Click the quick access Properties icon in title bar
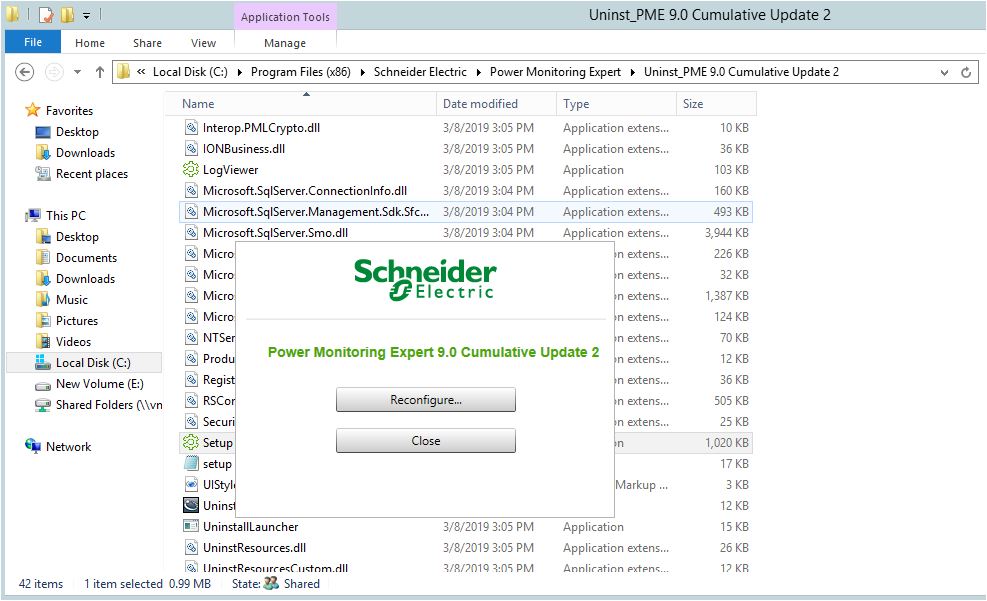 pyautogui.click(x=46, y=14)
